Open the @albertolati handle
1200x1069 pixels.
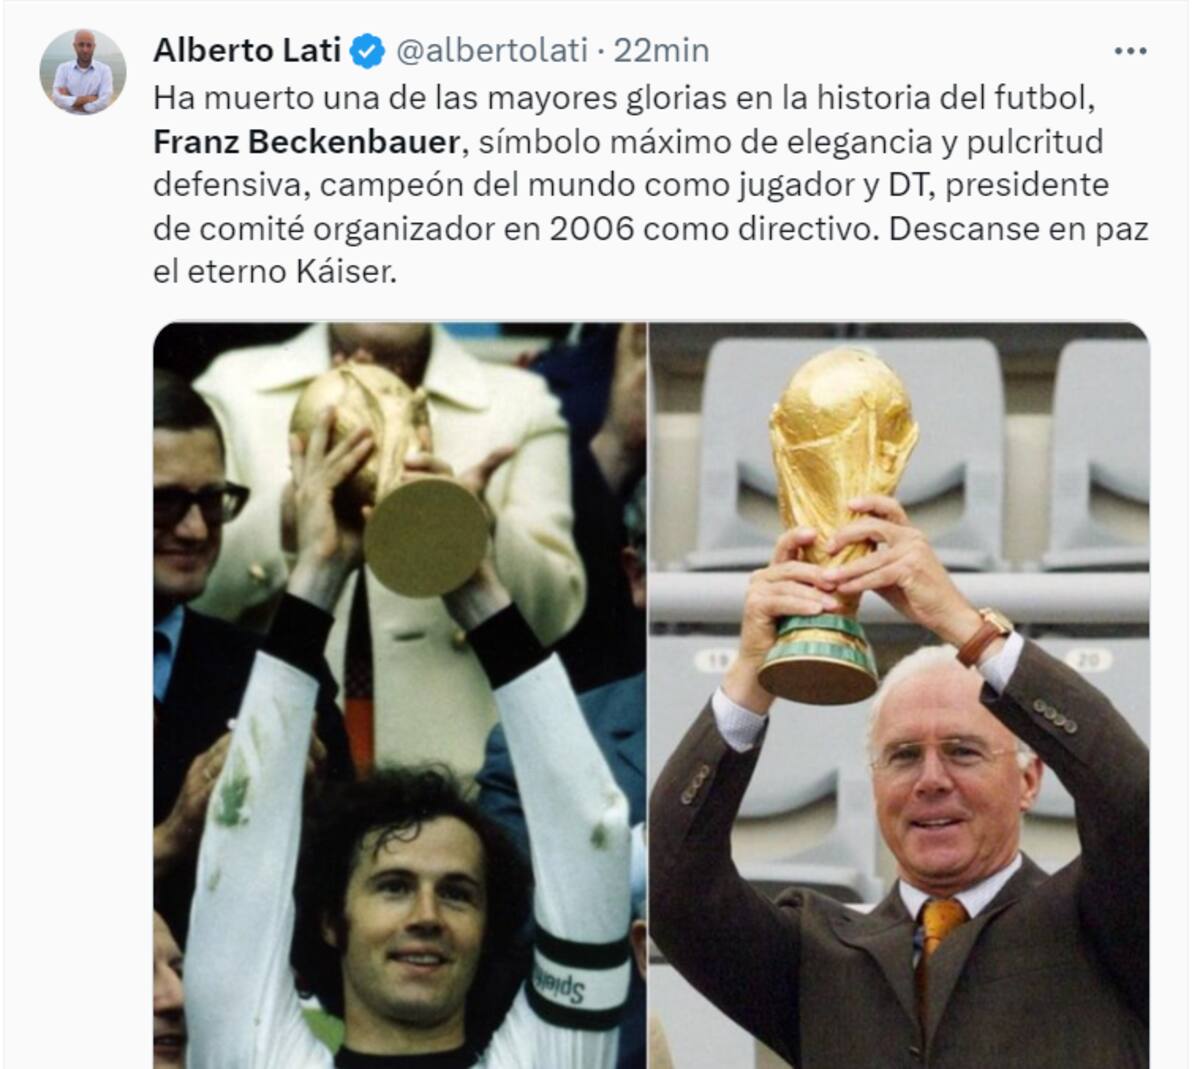click(492, 50)
